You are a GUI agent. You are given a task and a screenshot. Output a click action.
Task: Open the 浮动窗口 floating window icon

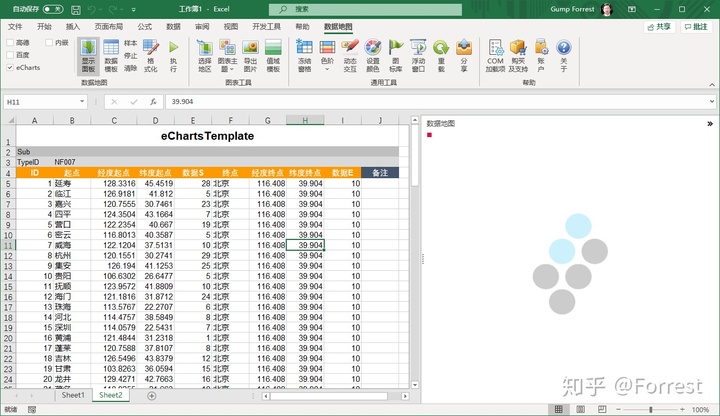pos(418,47)
